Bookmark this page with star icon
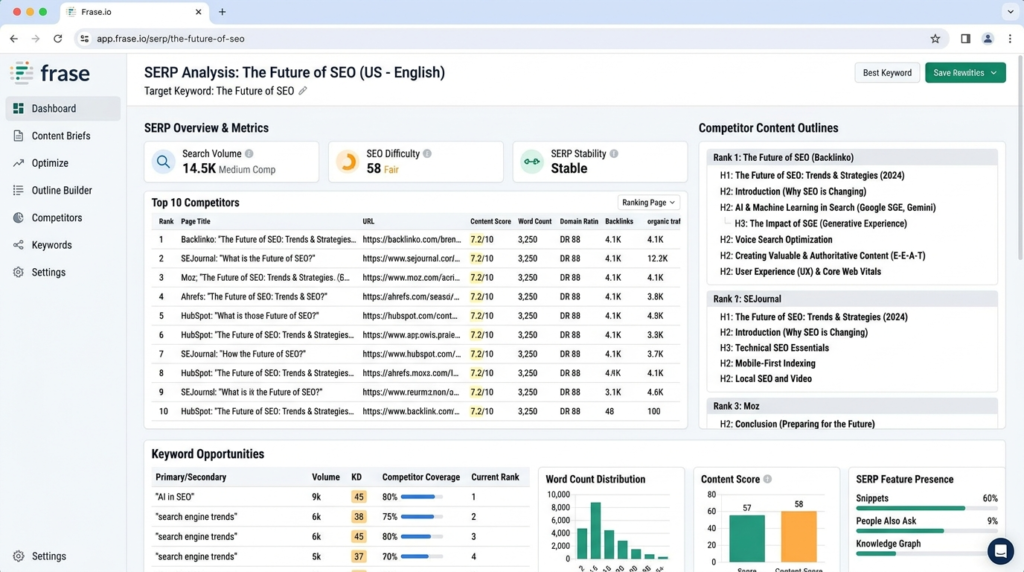The image size is (1024, 572). tap(935, 39)
